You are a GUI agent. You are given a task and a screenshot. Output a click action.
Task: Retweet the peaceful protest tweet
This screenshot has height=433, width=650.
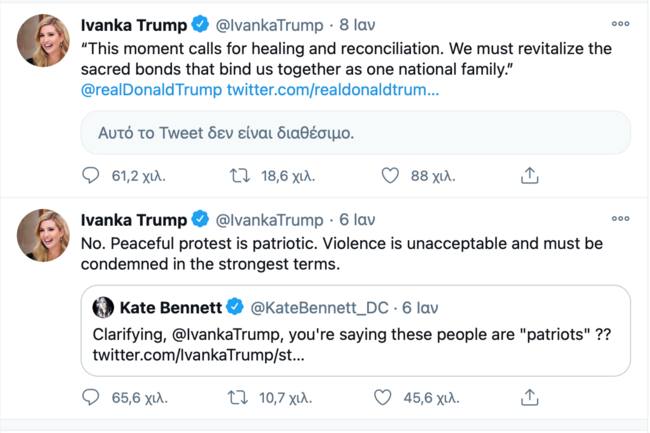coord(239,398)
